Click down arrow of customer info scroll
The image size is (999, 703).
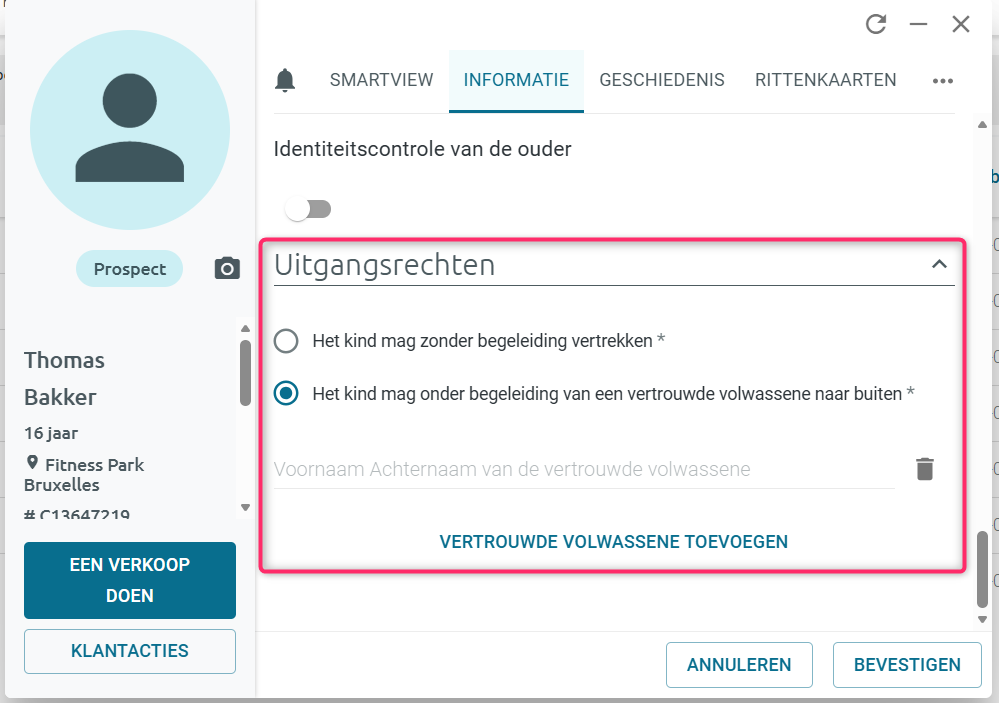(245, 507)
